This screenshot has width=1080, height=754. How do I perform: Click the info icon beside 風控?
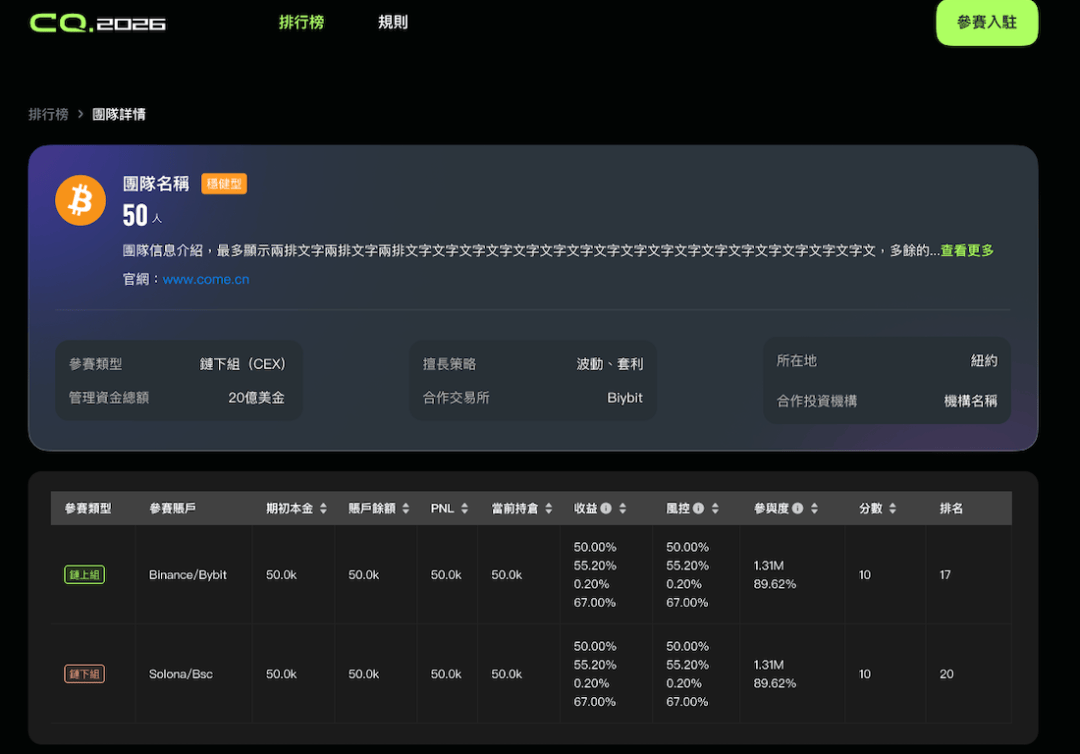698,509
